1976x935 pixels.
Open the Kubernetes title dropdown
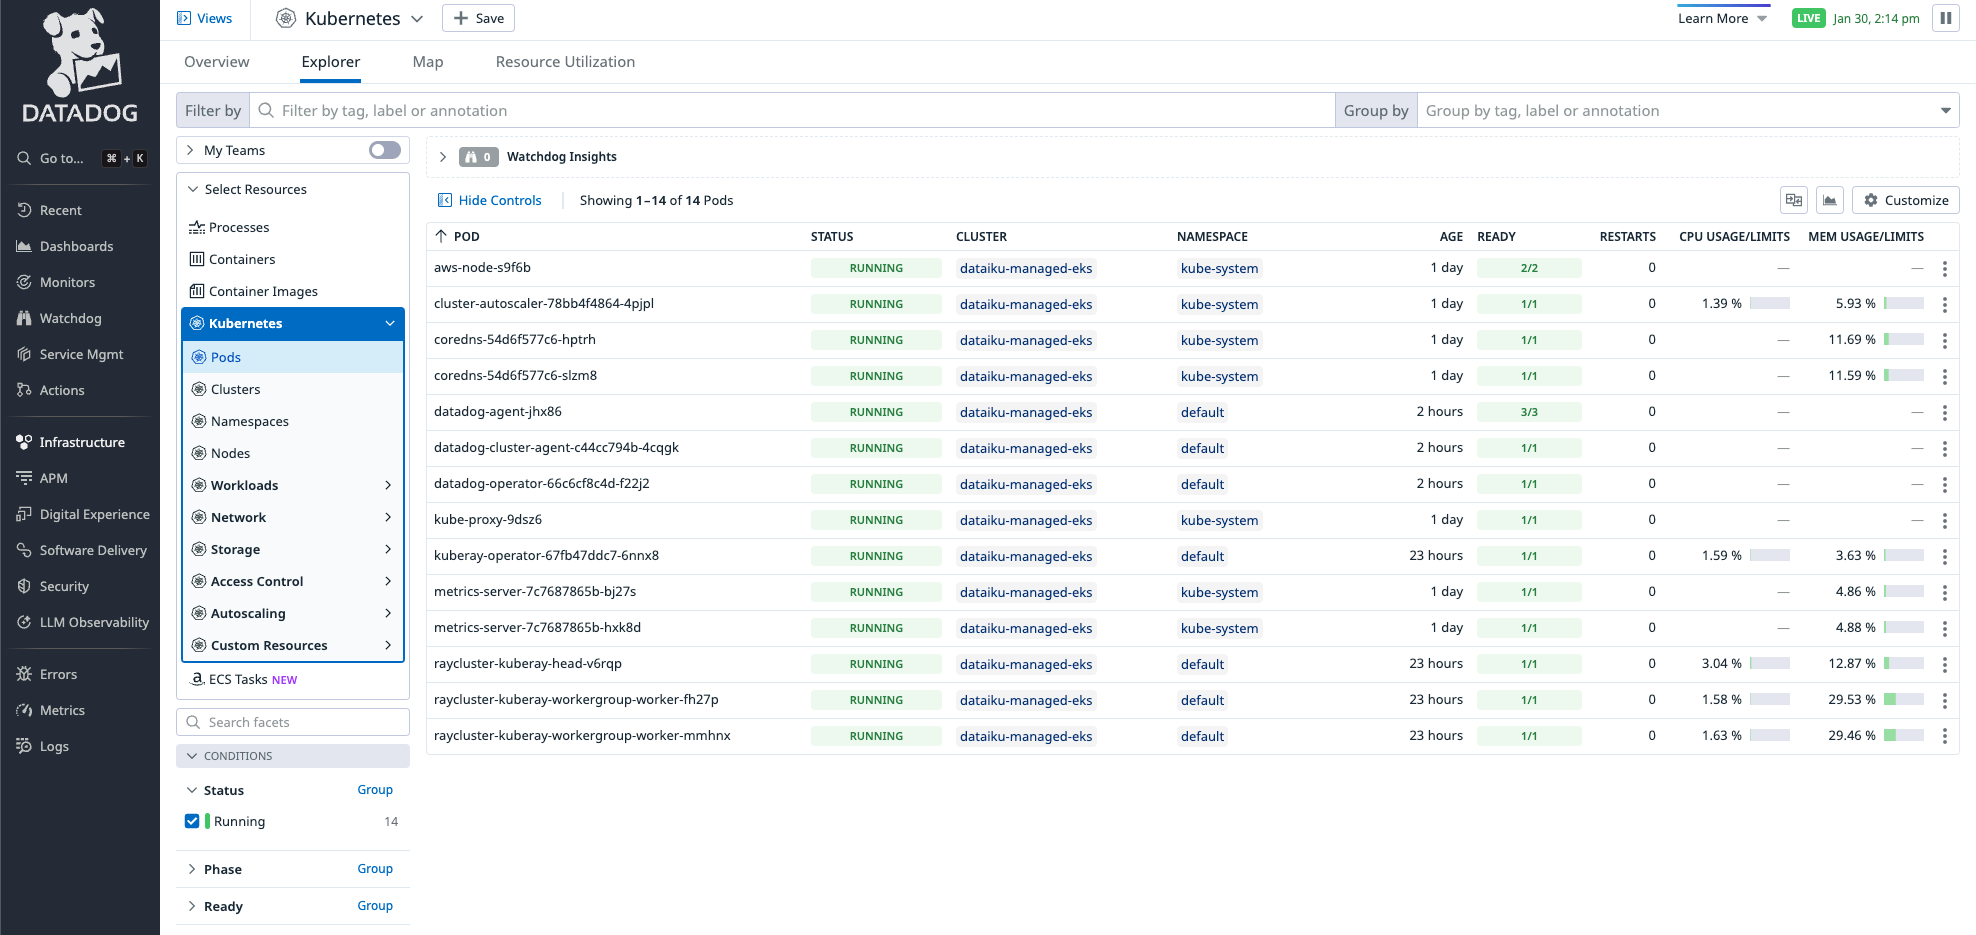[418, 18]
